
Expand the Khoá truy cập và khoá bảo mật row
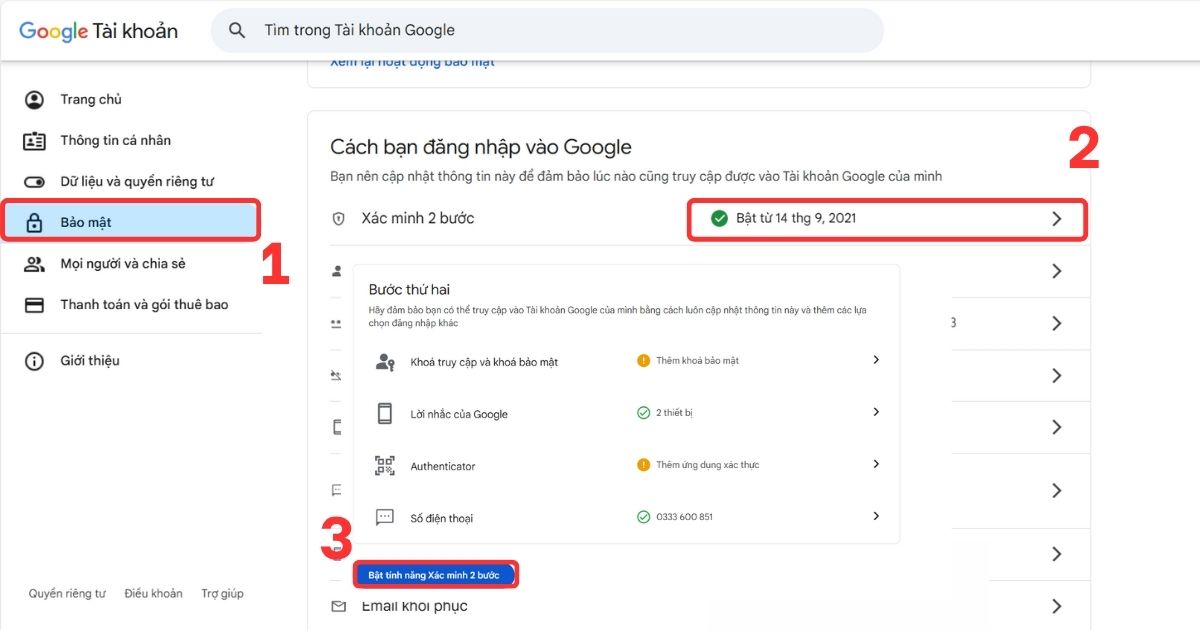point(876,359)
